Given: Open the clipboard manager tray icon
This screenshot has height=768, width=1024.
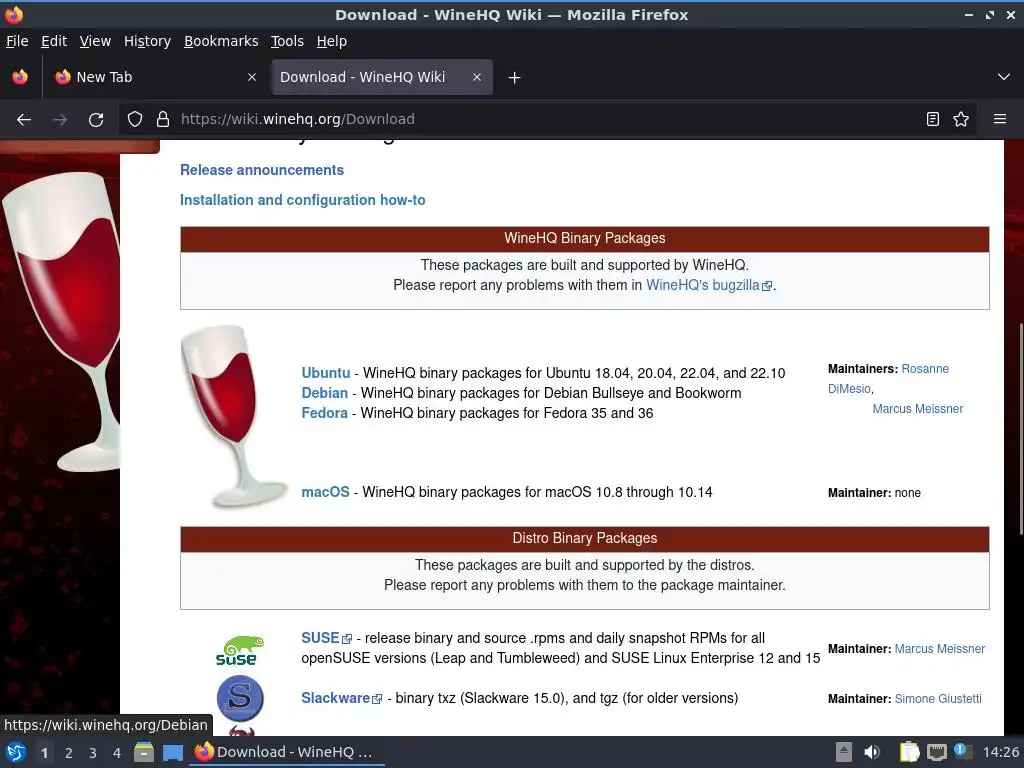Looking at the screenshot, I should point(909,752).
